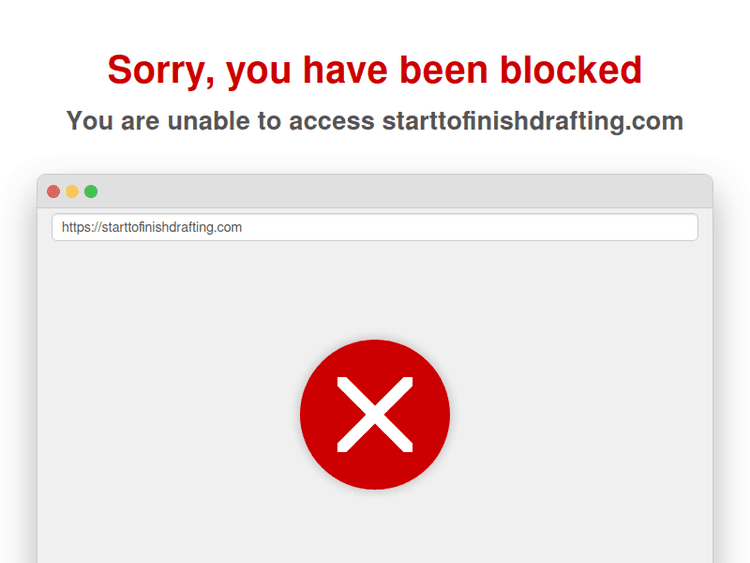Click the gray area below the address bar
Screen dimensions: 750x563
(x=375, y=289)
